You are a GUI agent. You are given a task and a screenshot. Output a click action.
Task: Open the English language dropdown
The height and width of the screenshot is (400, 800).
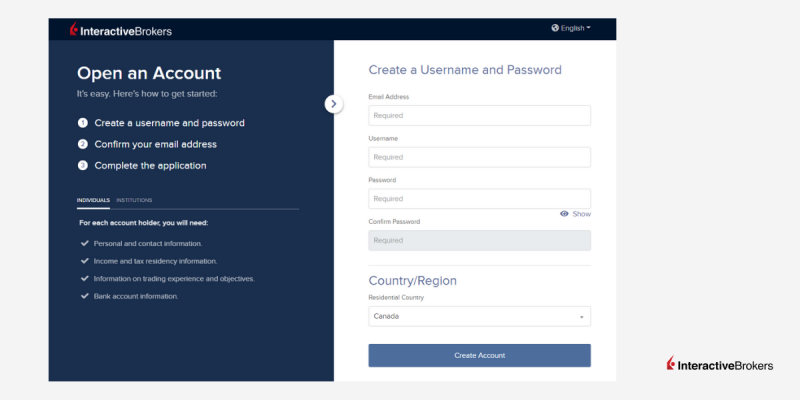[571, 28]
